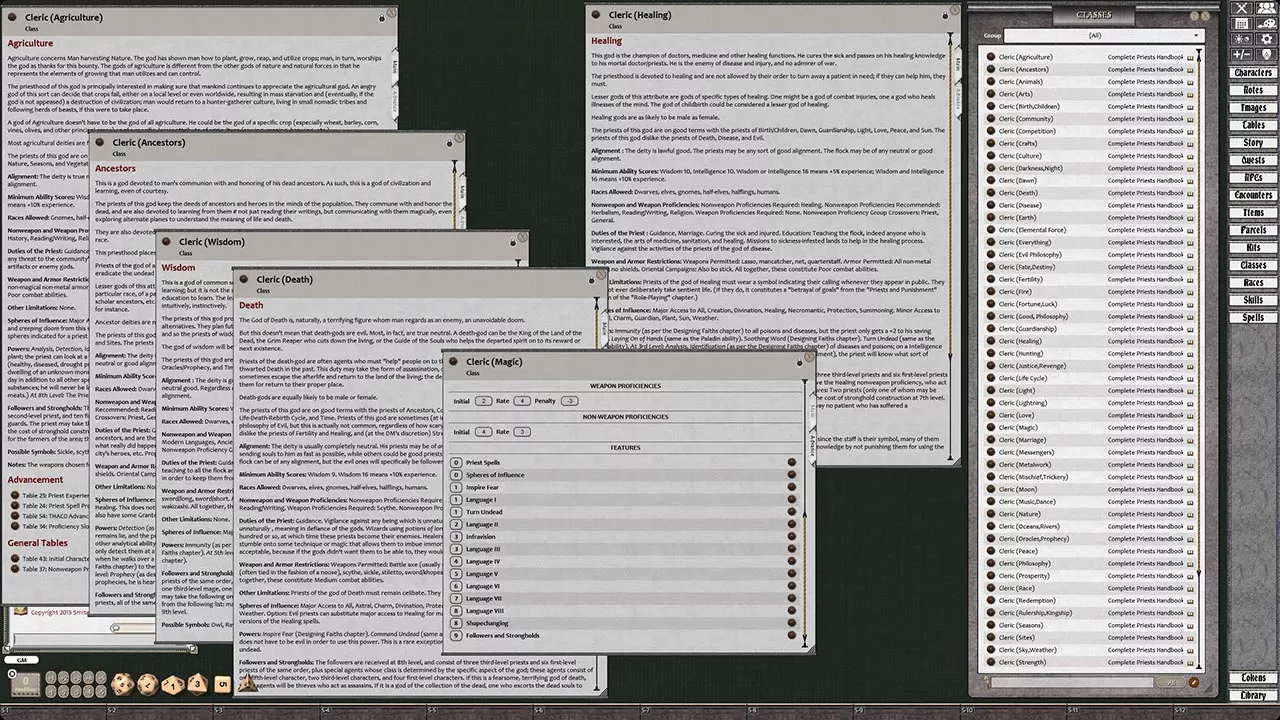Viewport: 1280px width, 720px height.
Task: Open the Characters sidebar tab
Action: coord(1253,73)
